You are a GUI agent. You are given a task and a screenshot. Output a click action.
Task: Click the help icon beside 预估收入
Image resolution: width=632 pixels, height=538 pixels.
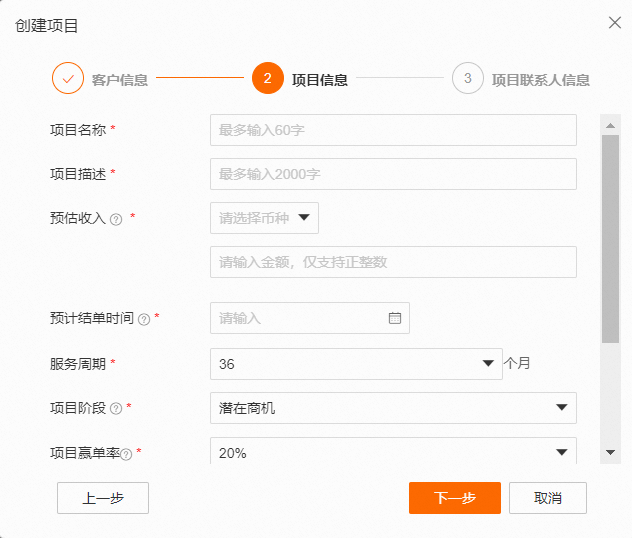pos(116,219)
